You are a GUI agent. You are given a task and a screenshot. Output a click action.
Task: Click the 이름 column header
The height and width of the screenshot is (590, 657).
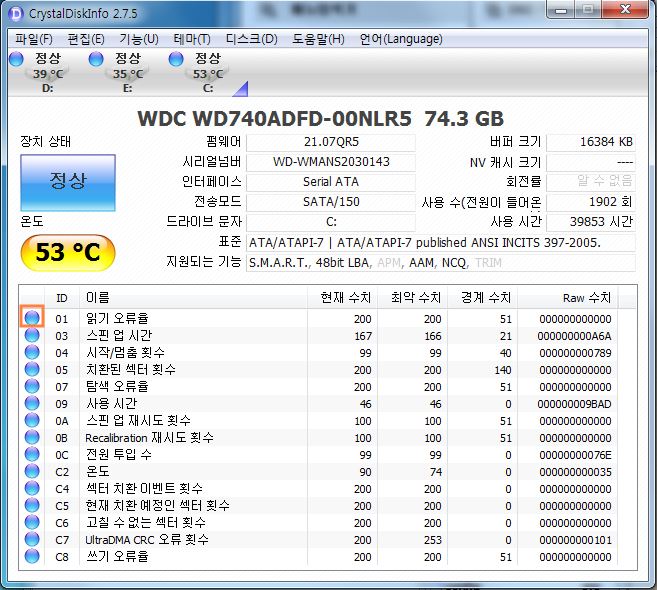tap(193, 298)
